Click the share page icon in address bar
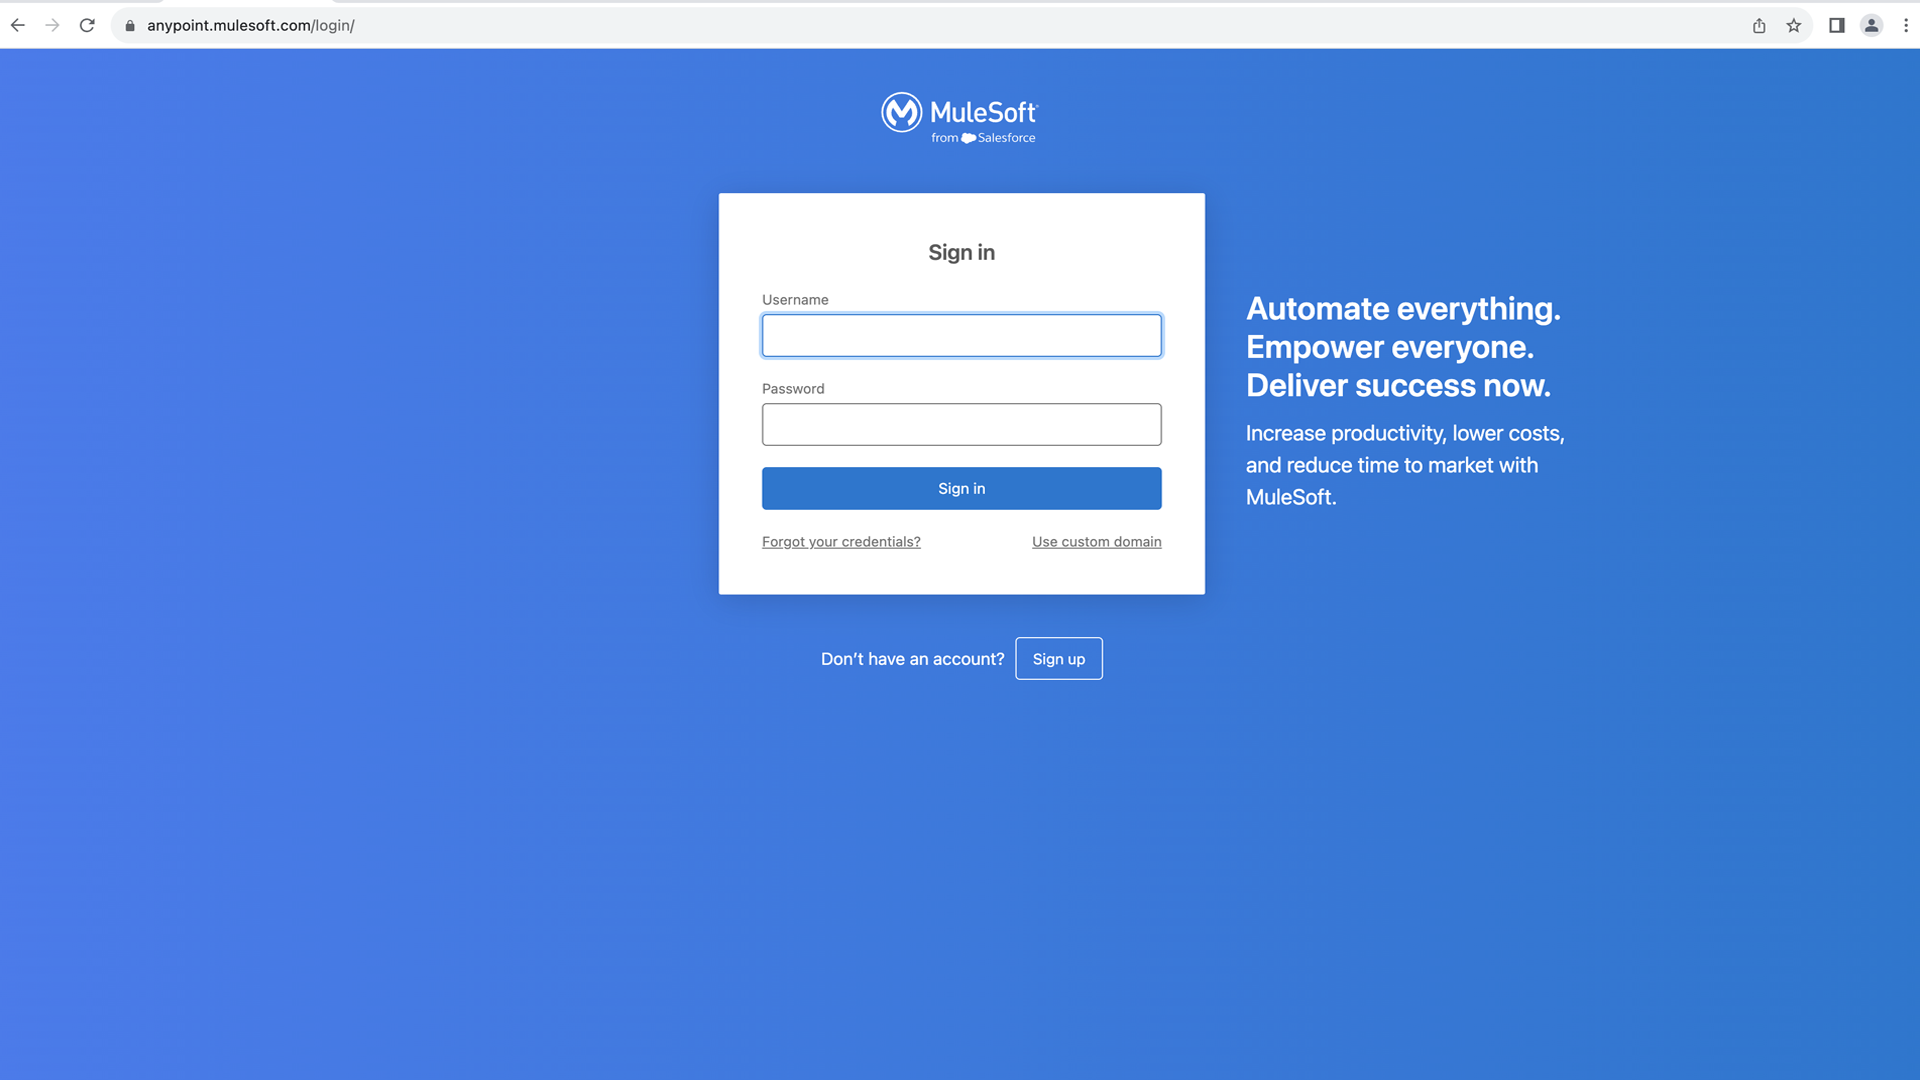 (x=1759, y=25)
